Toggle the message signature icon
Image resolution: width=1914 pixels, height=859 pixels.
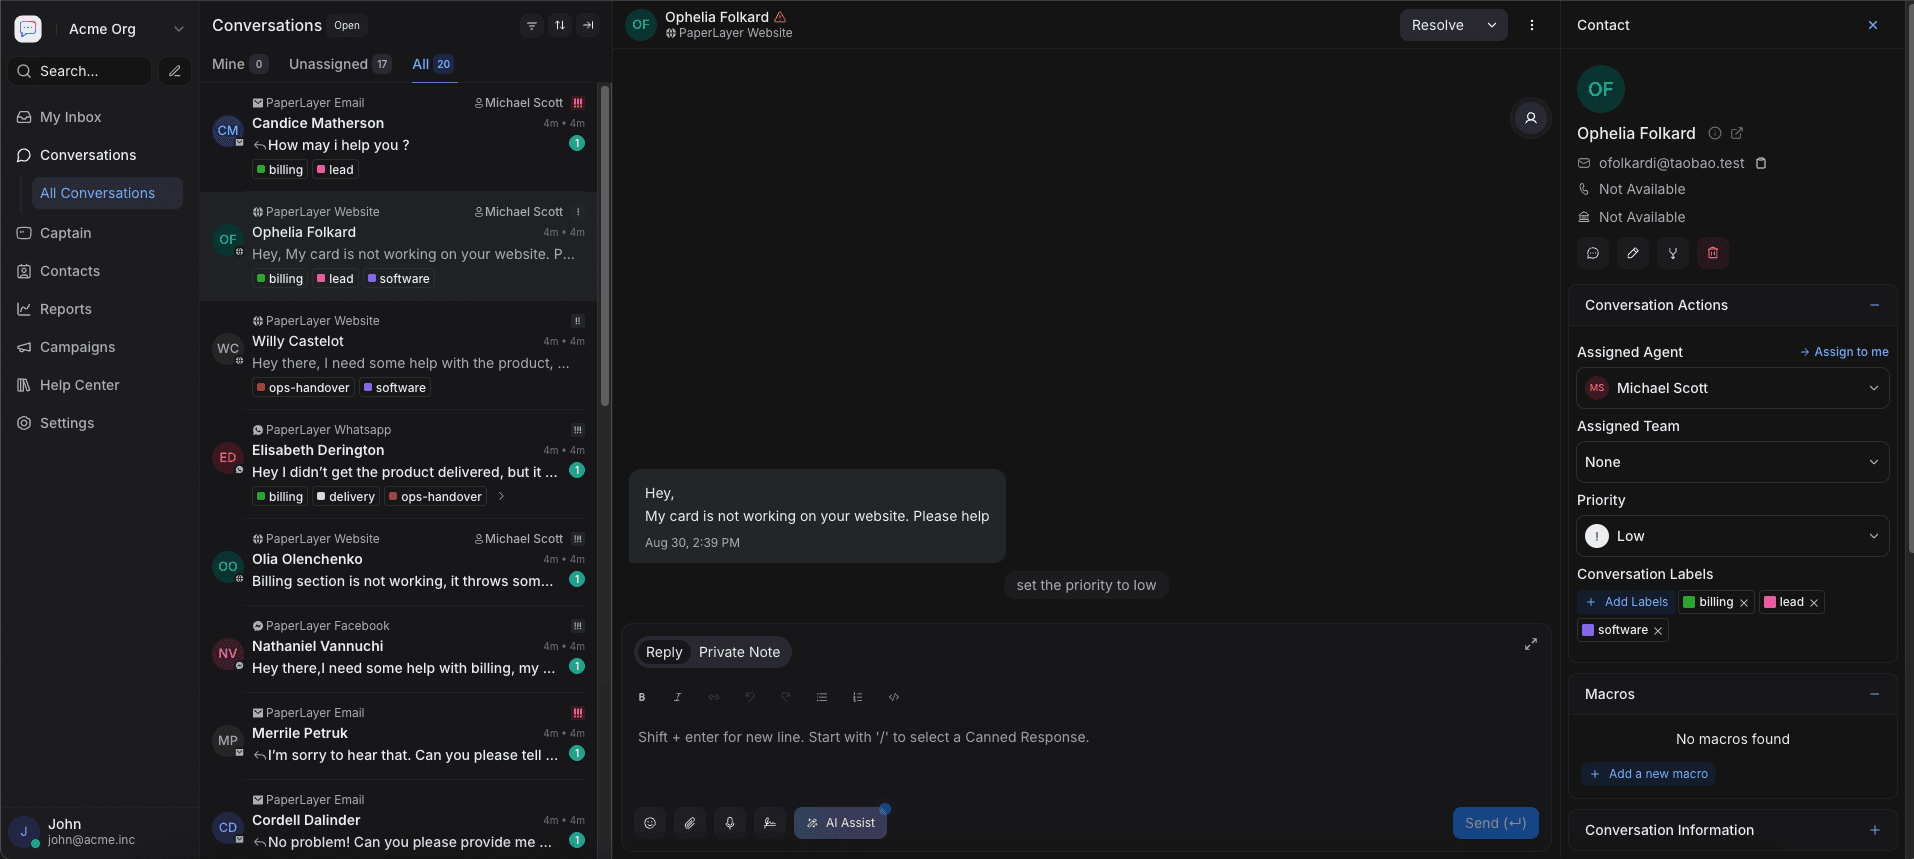point(770,823)
